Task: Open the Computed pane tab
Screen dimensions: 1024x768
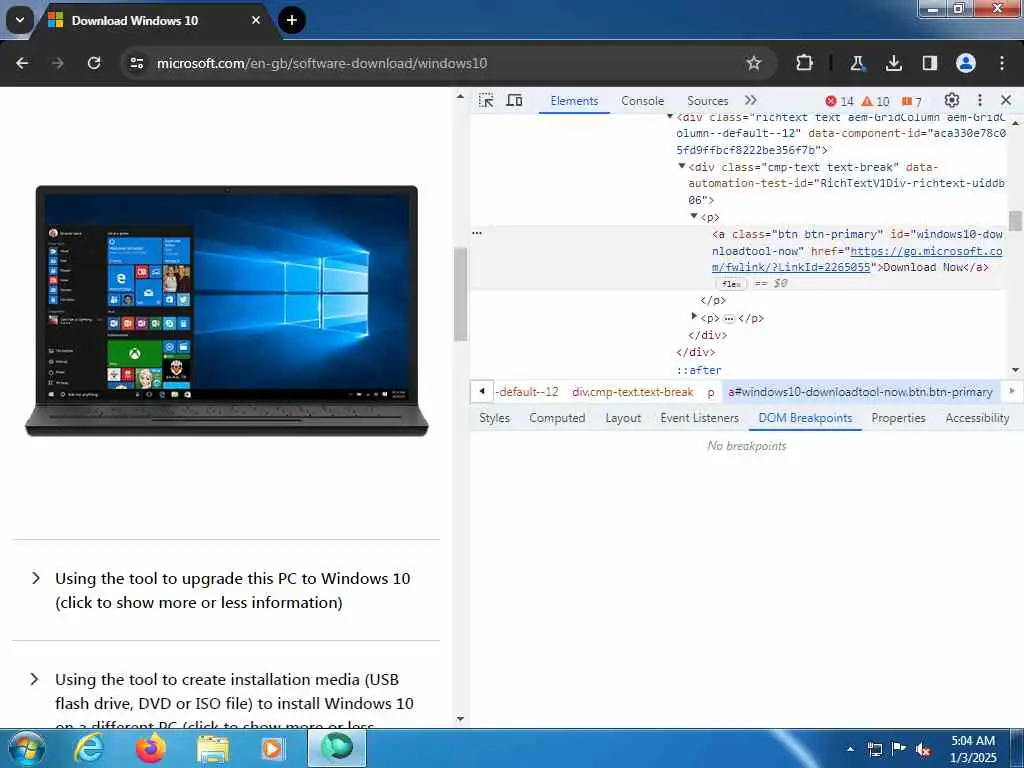Action: pyautogui.click(x=557, y=418)
